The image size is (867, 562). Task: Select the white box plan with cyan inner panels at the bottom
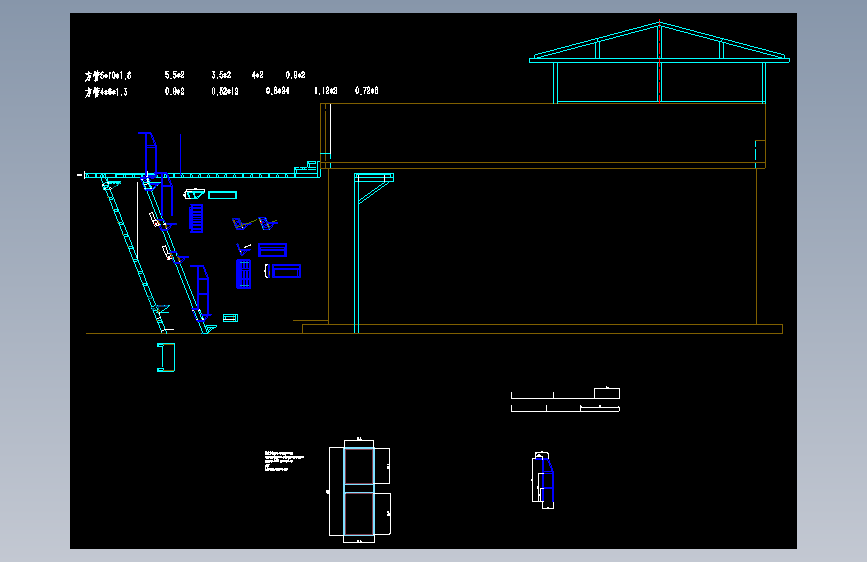(x=359, y=491)
